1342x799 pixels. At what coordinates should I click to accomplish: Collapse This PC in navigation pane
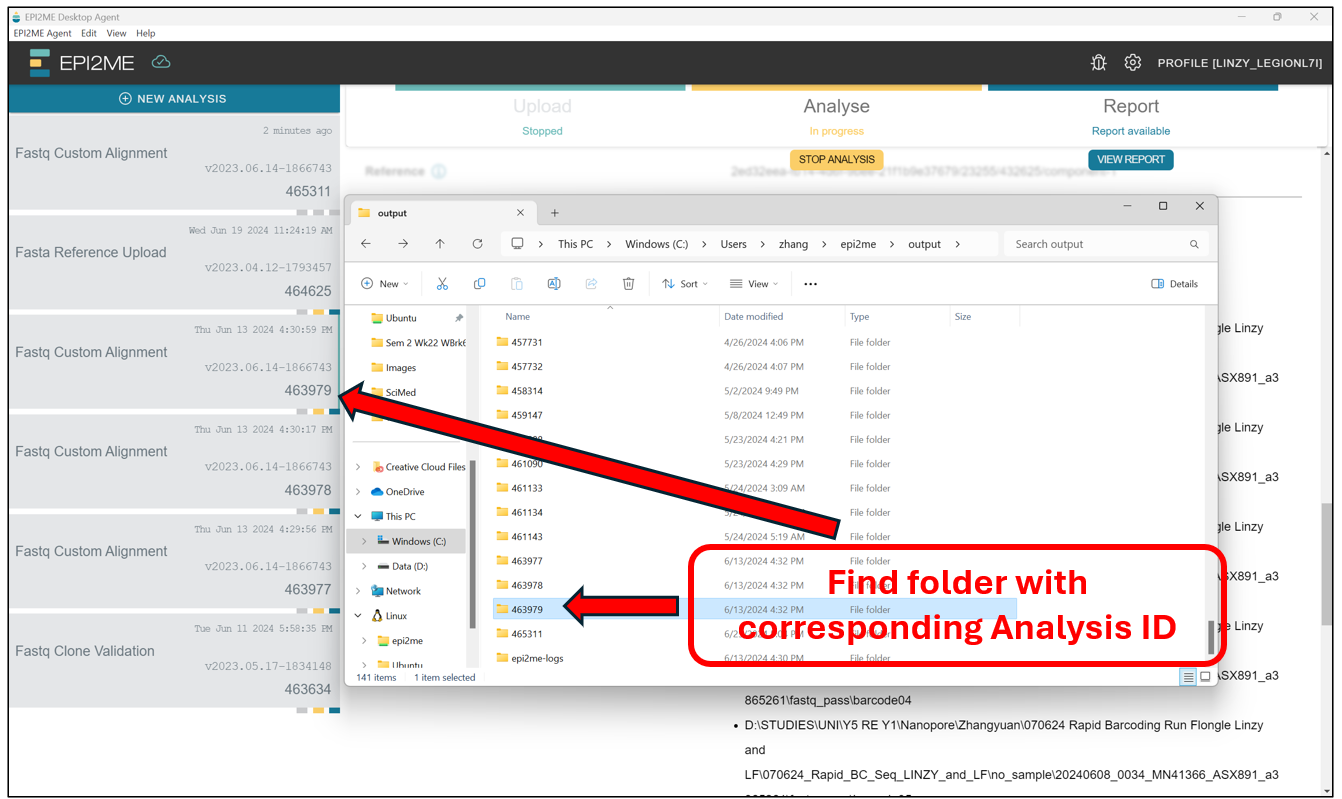coord(358,517)
